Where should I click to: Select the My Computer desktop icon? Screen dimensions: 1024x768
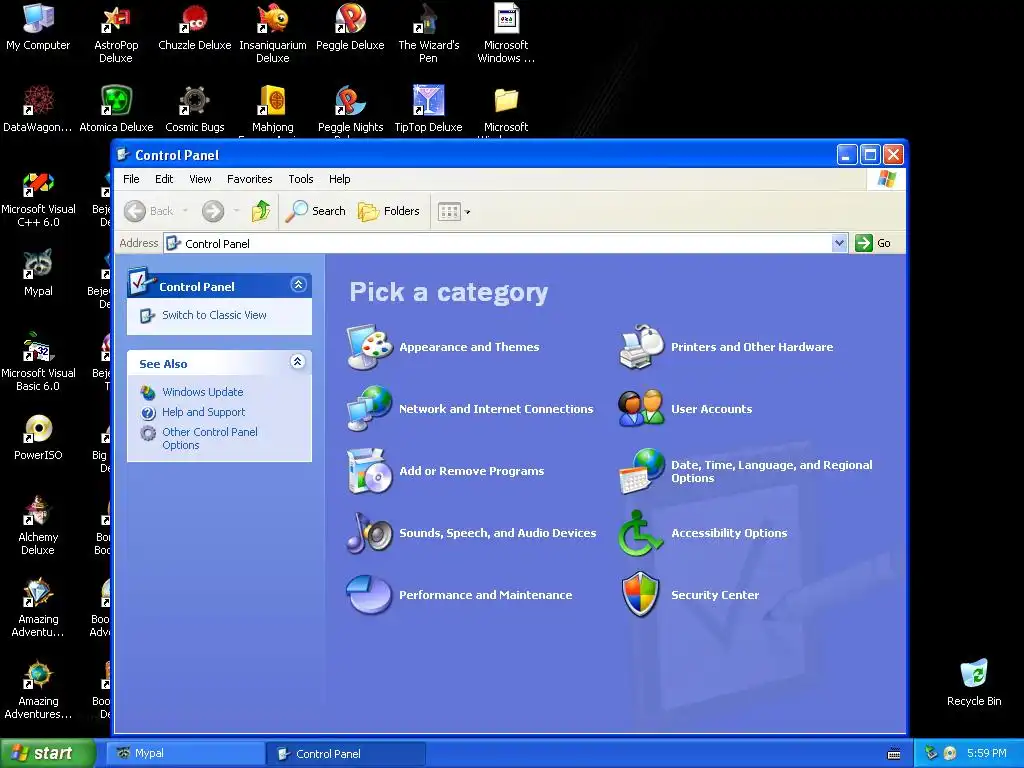(38, 27)
